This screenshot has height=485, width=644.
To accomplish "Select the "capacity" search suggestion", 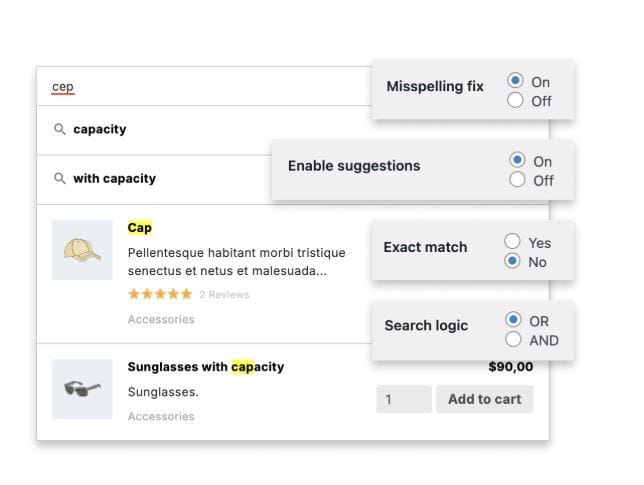I will coord(100,130).
